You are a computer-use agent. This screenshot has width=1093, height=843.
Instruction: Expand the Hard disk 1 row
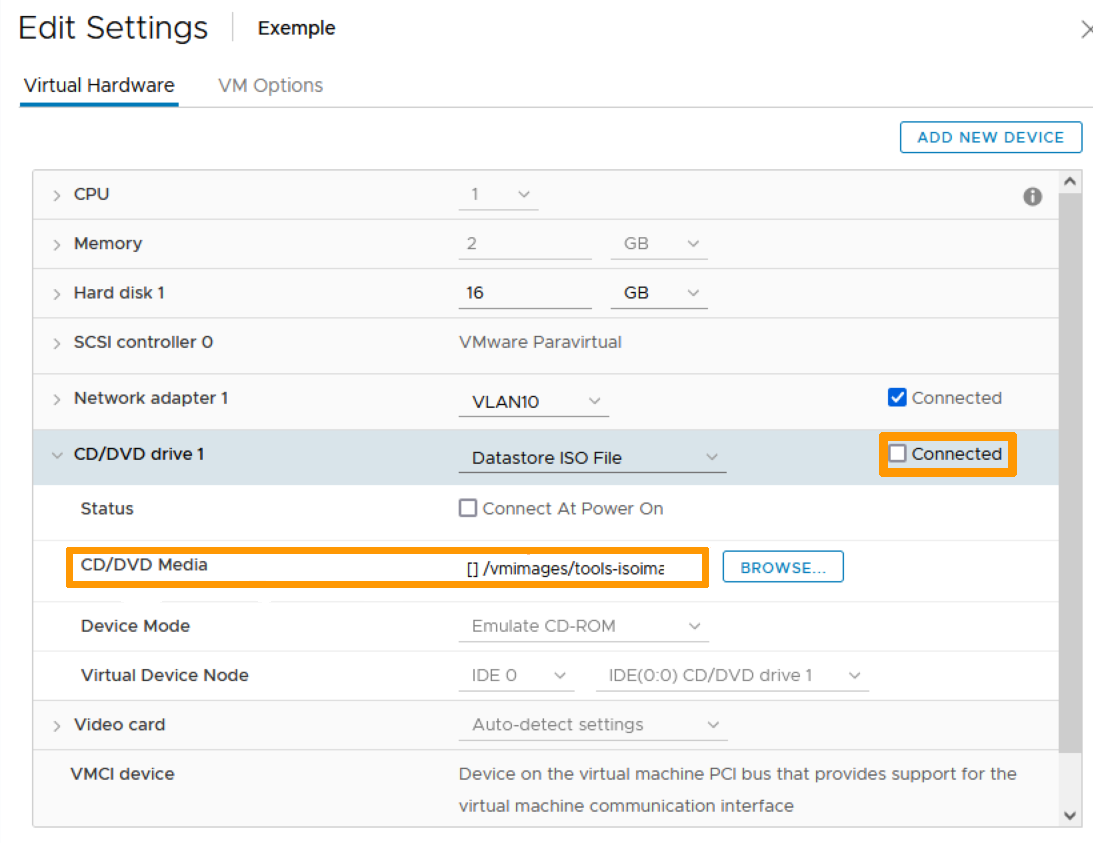pos(57,294)
